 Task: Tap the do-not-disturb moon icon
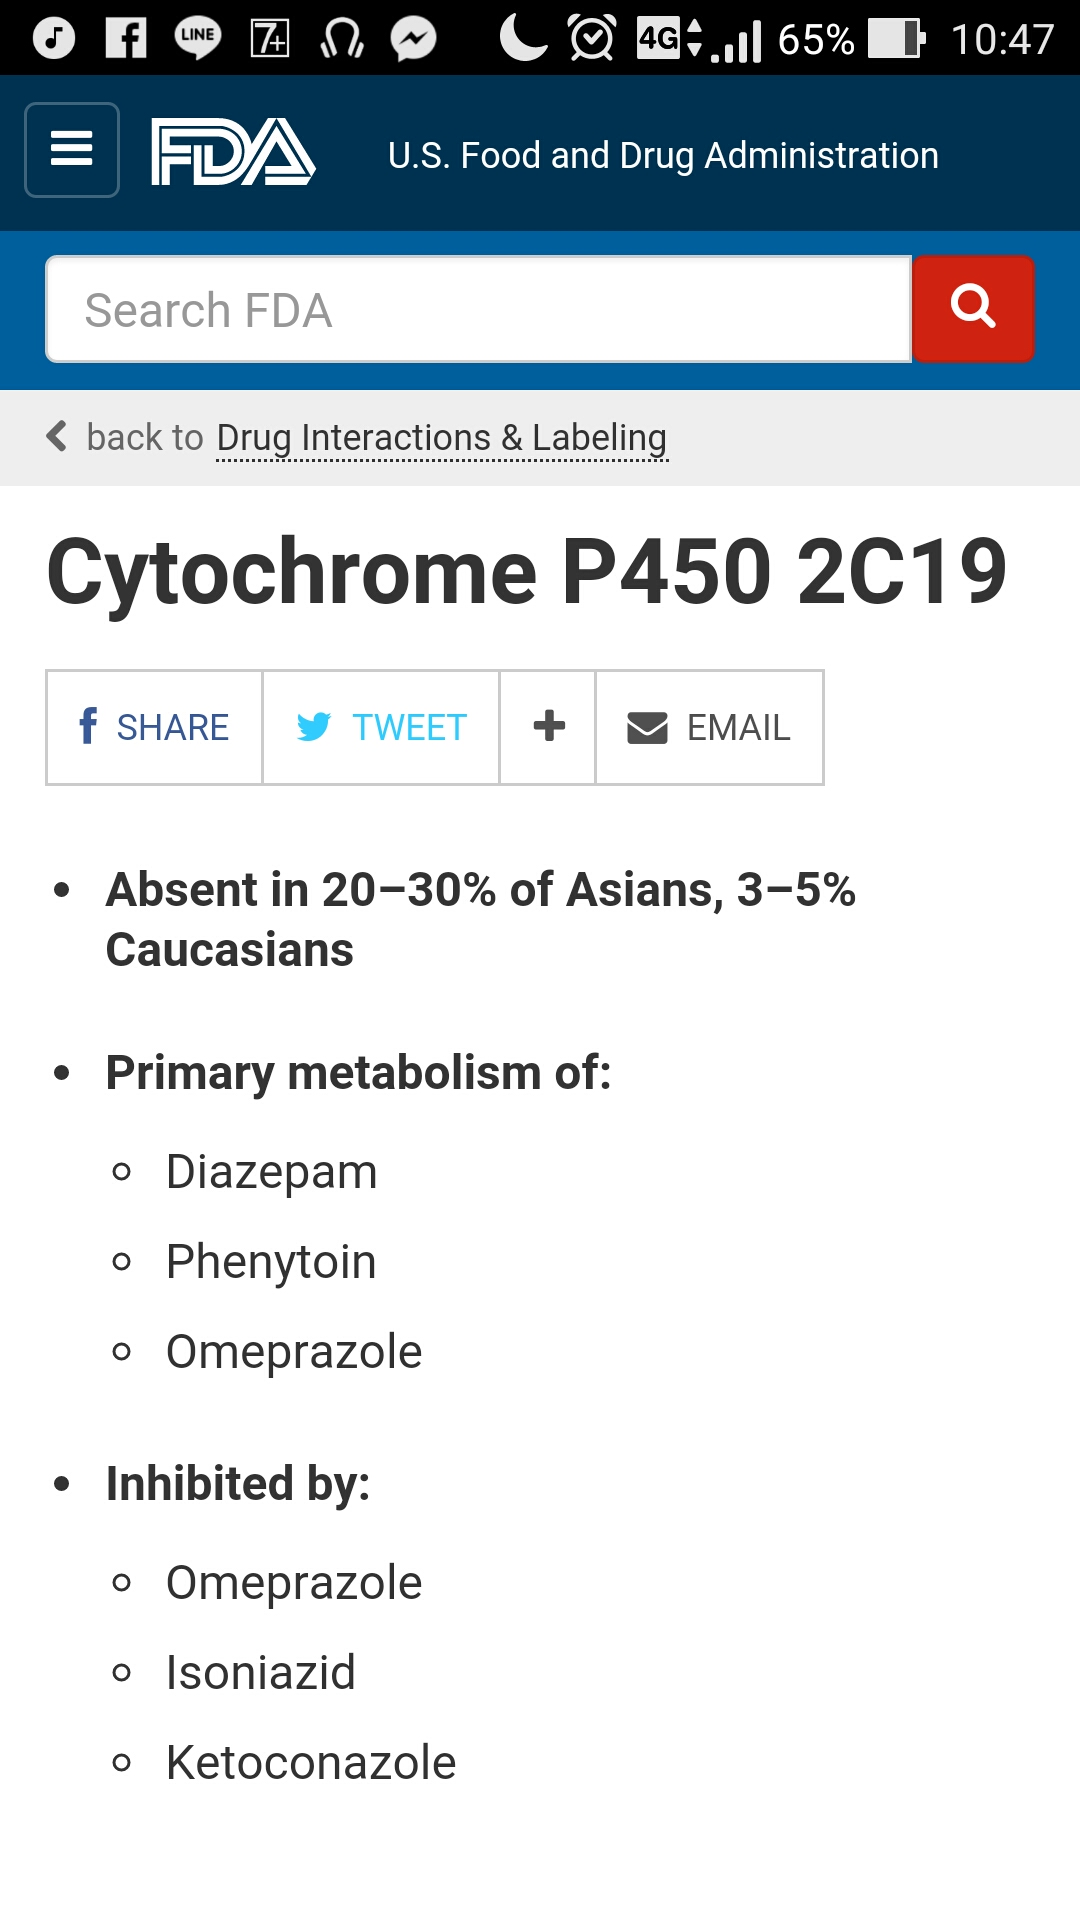(523, 39)
